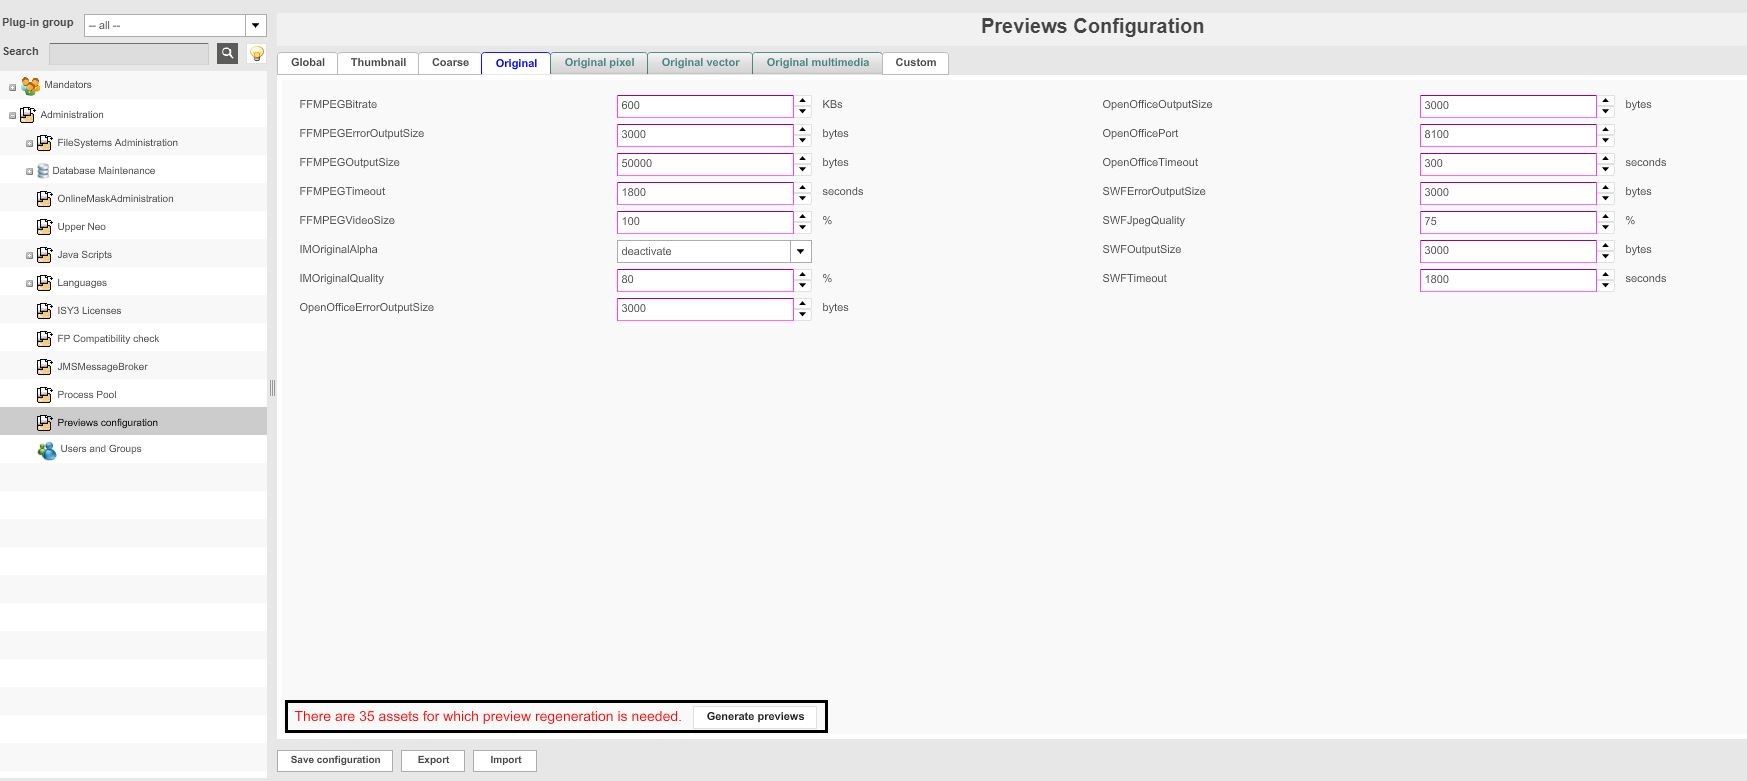Click the OnlineMaskAdministration icon

click(x=44, y=199)
